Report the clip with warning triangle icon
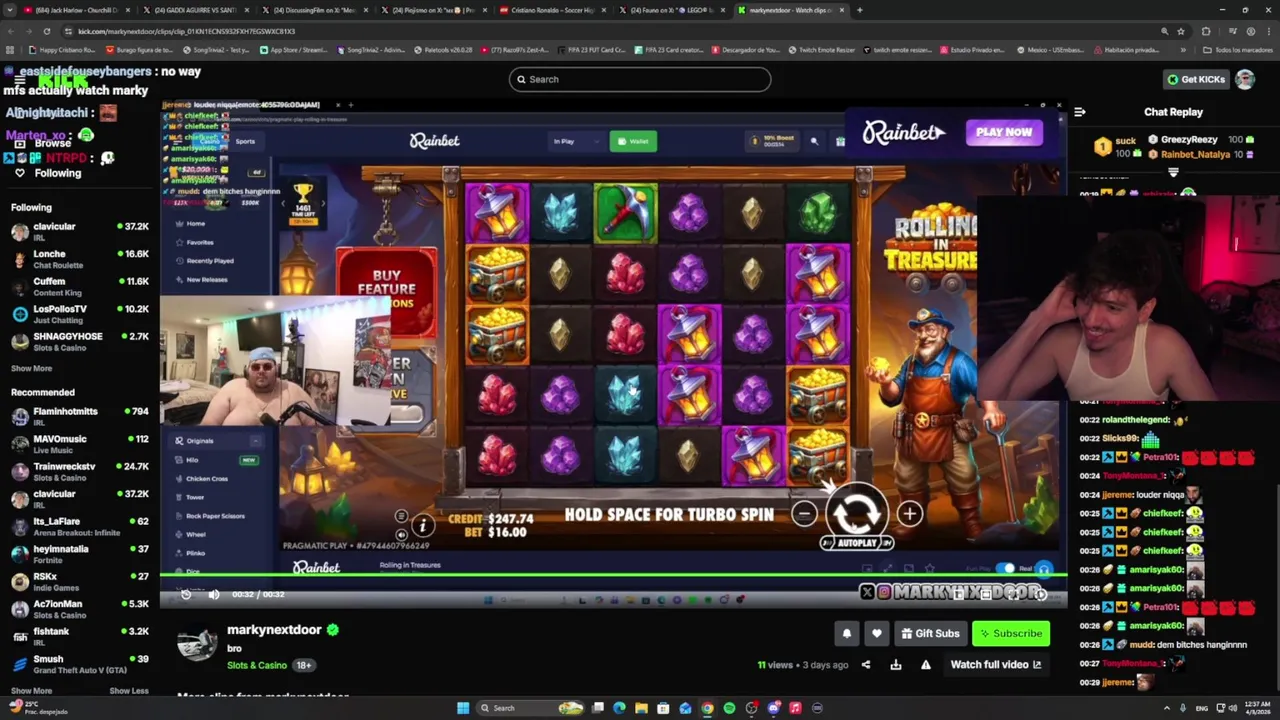This screenshot has width=1280, height=720. 926,664
